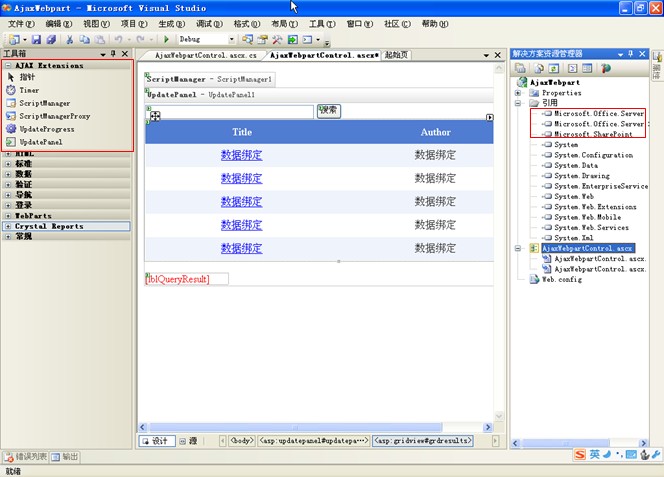Click Copy Web Site icon in Solution Explorer
Viewport: 664px width, 477px height.
pyautogui.click(x=606, y=68)
